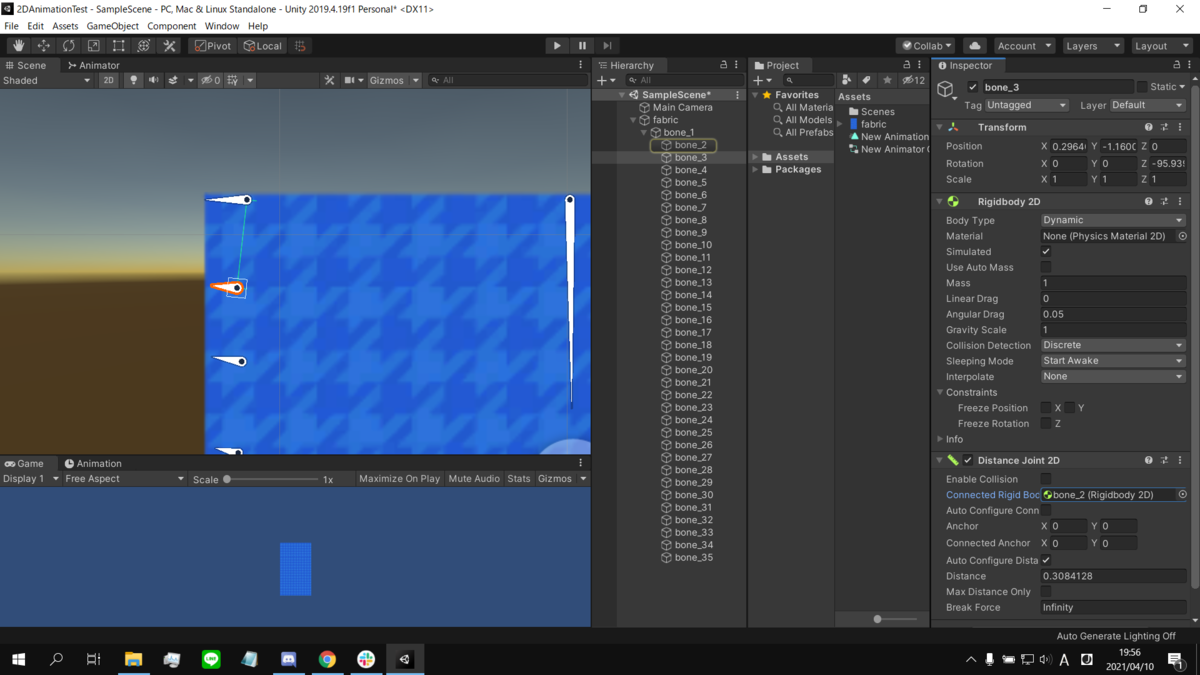Switch to the Animation tab
Image resolution: width=1200 pixels, height=675 pixels.
click(93, 463)
